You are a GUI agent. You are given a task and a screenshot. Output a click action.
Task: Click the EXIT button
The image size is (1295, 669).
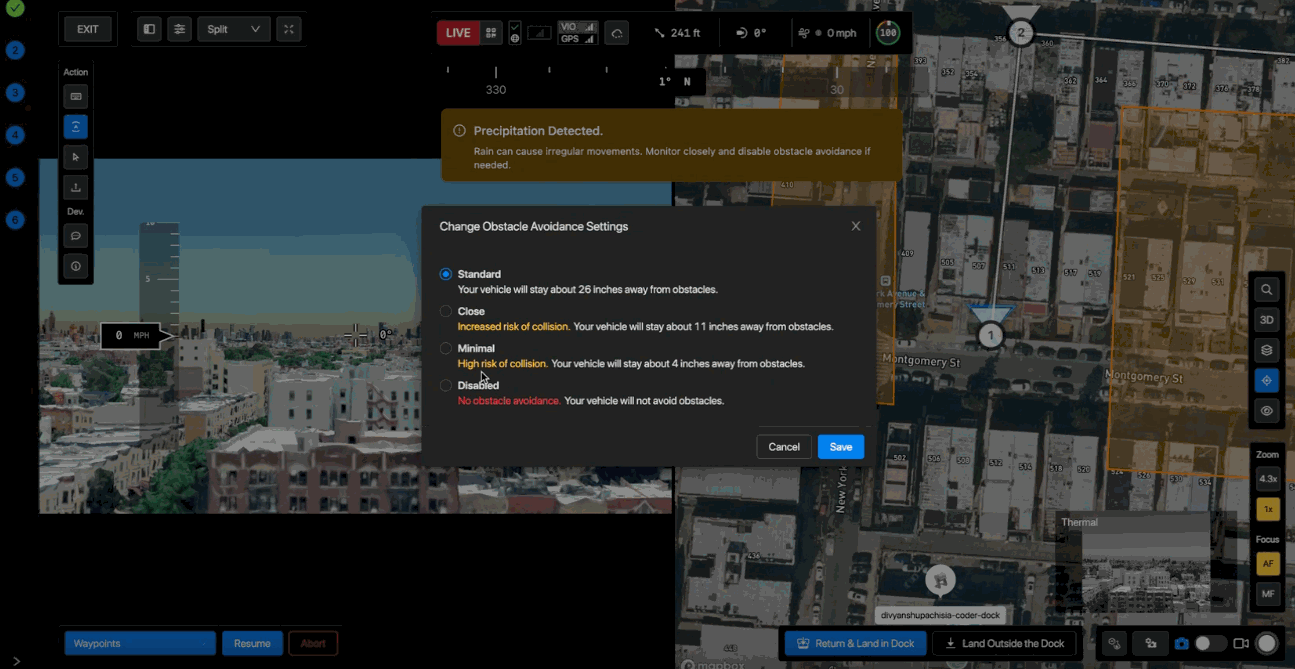pos(88,29)
